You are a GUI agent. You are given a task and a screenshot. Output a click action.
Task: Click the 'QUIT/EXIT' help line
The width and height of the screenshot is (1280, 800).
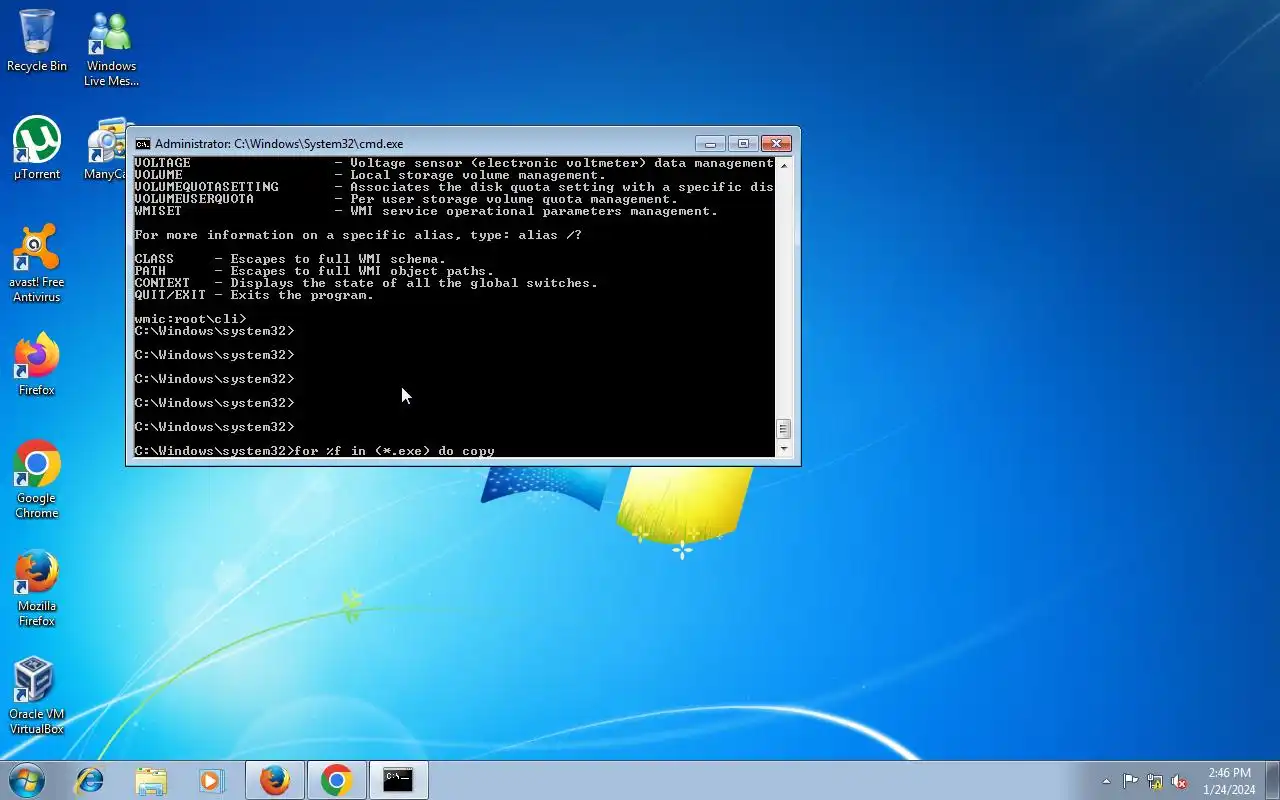pos(254,295)
